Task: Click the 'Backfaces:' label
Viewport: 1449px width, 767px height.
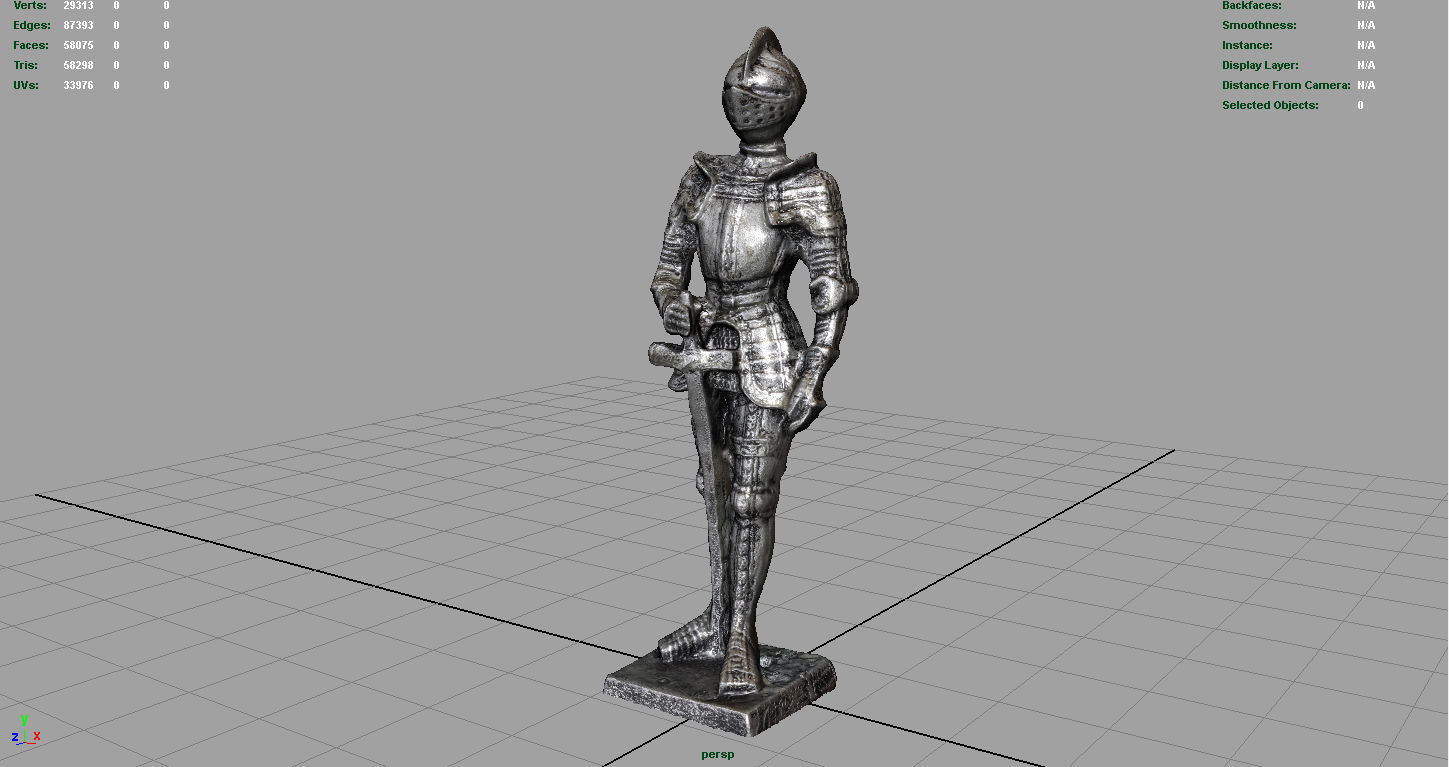Action: click(x=1251, y=6)
